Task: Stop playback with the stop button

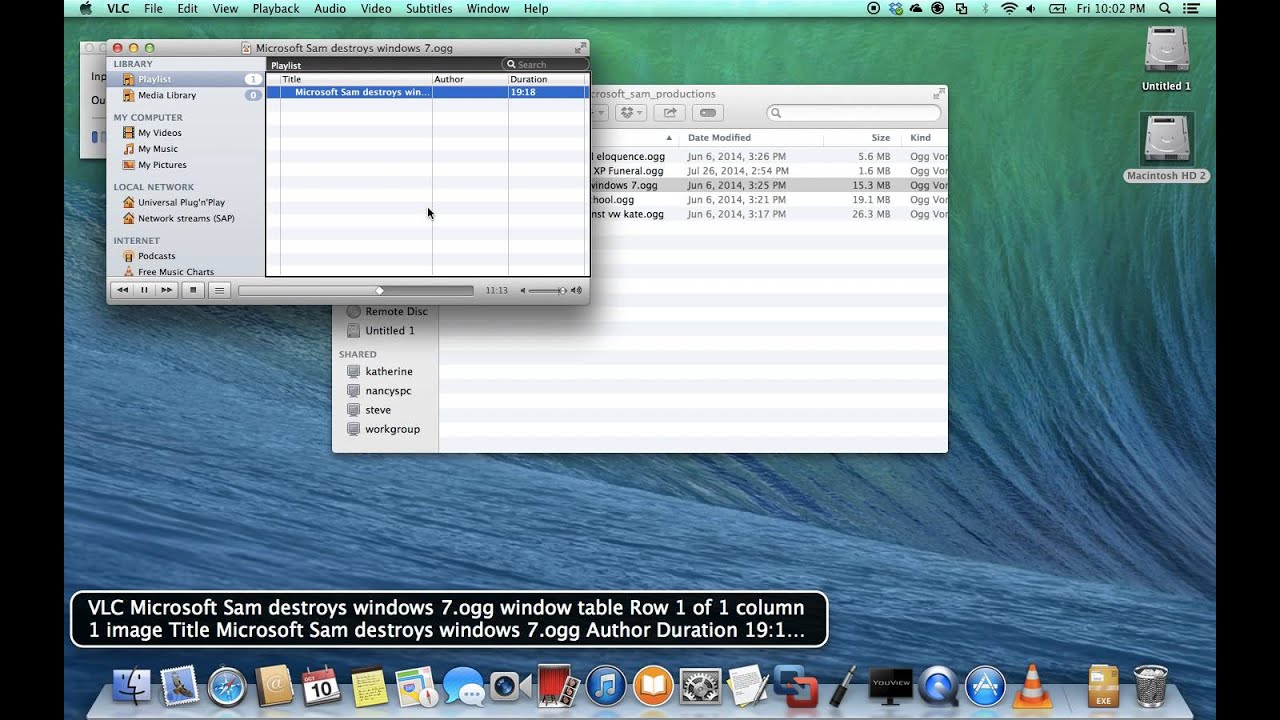Action: [194, 290]
